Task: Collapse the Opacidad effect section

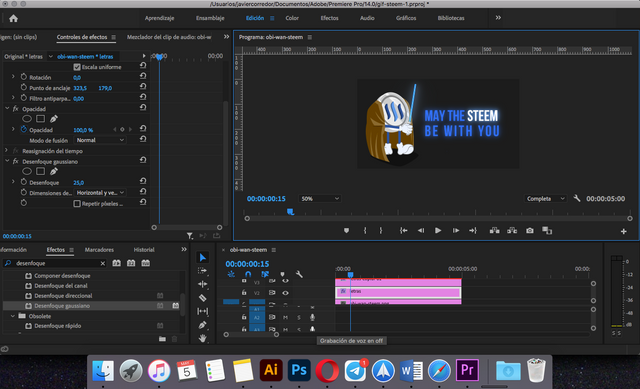Action: [x=7, y=109]
